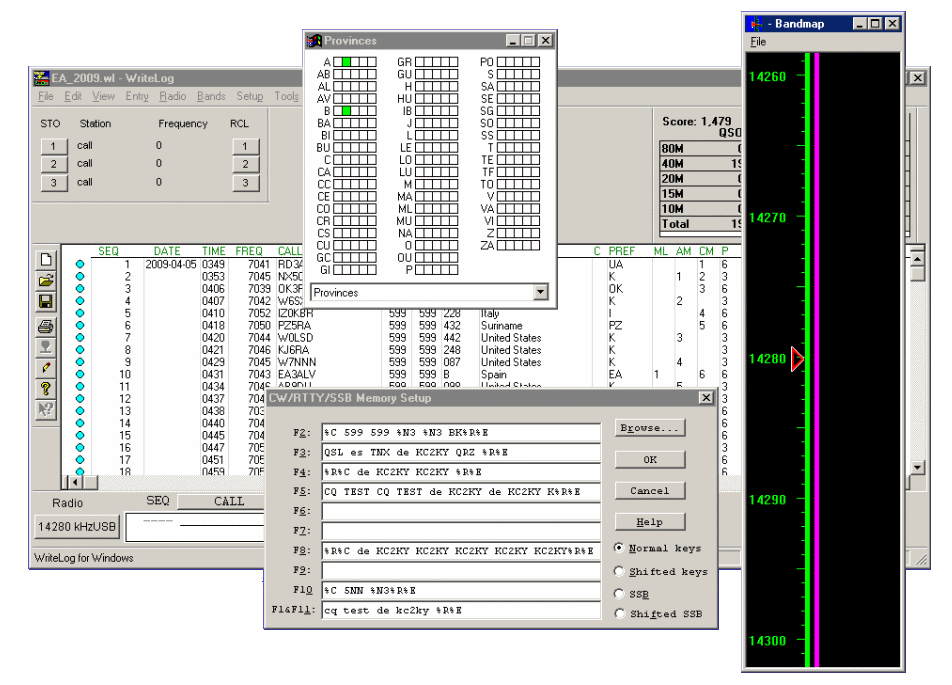
Task: Click the log's left horizontal scroll arrow
Action: (x=74, y=483)
